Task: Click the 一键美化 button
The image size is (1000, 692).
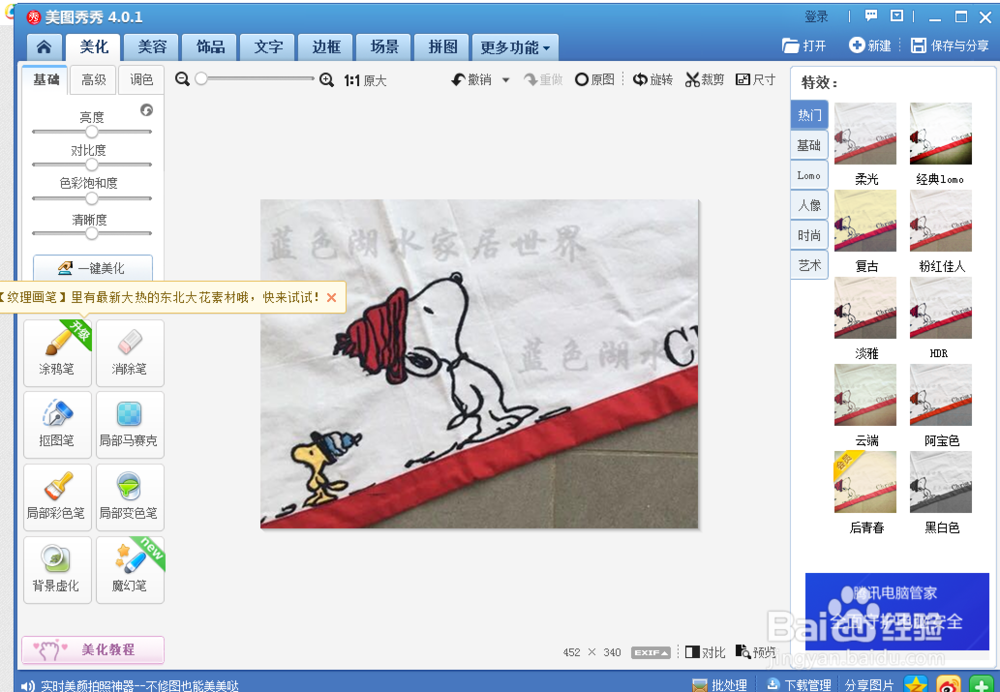Action: 92,268
